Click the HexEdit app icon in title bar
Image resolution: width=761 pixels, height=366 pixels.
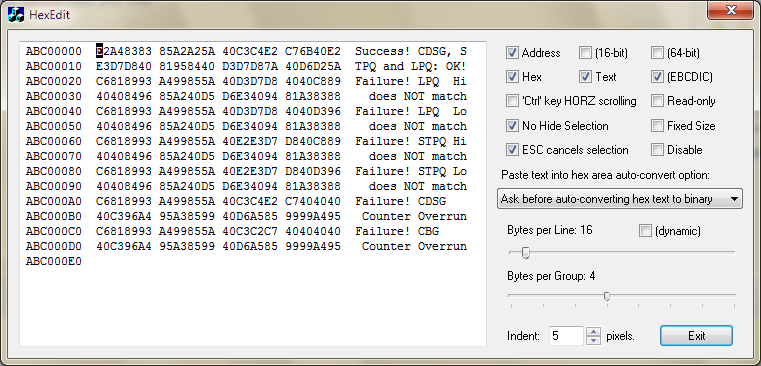[x=16, y=14]
